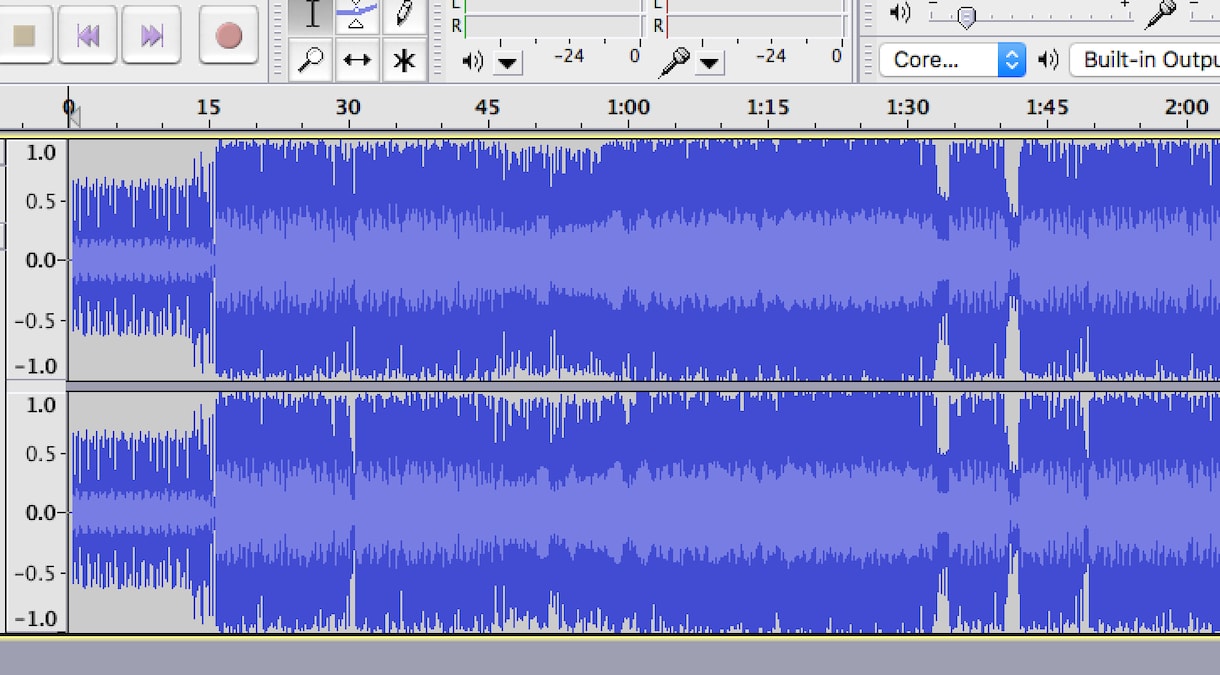The width and height of the screenshot is (1220, 675).
Task: Skip to the end of the track
Action: [x=152, y=36]
